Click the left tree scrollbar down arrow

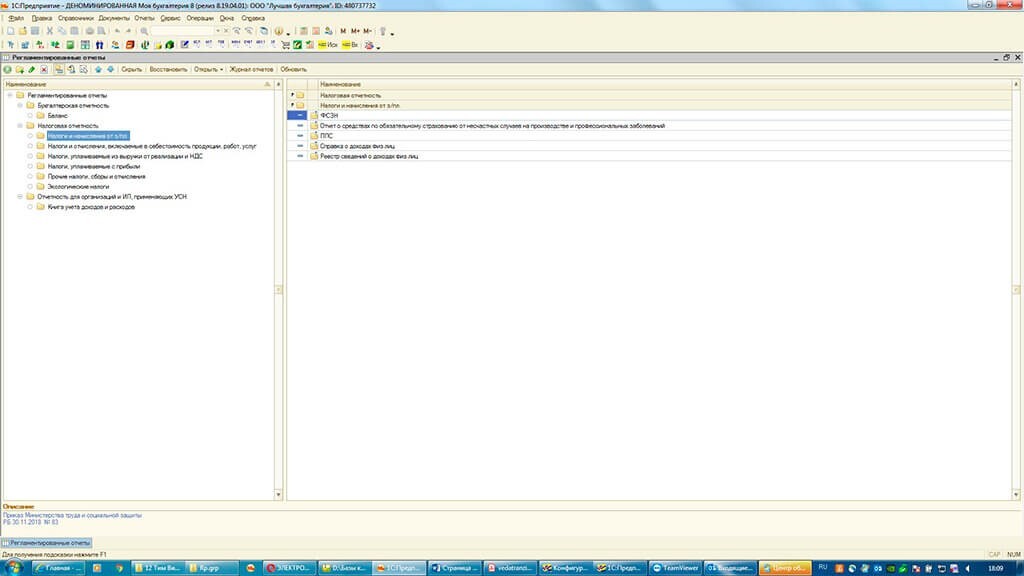tap(278, 495)
